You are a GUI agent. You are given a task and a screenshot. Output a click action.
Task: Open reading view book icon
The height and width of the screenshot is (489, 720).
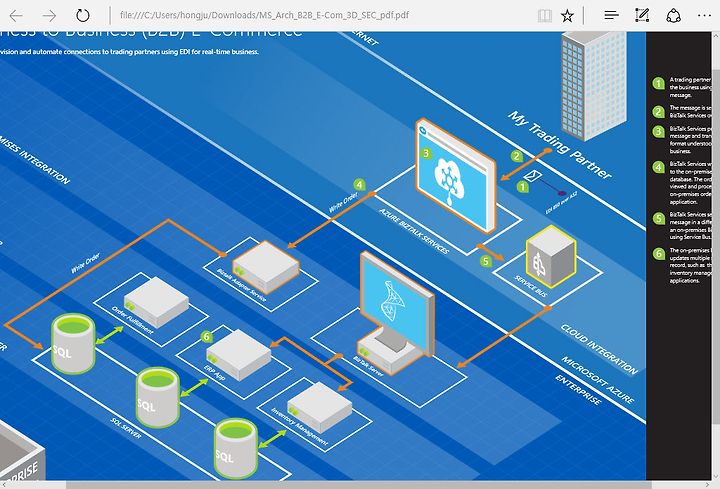545,16
